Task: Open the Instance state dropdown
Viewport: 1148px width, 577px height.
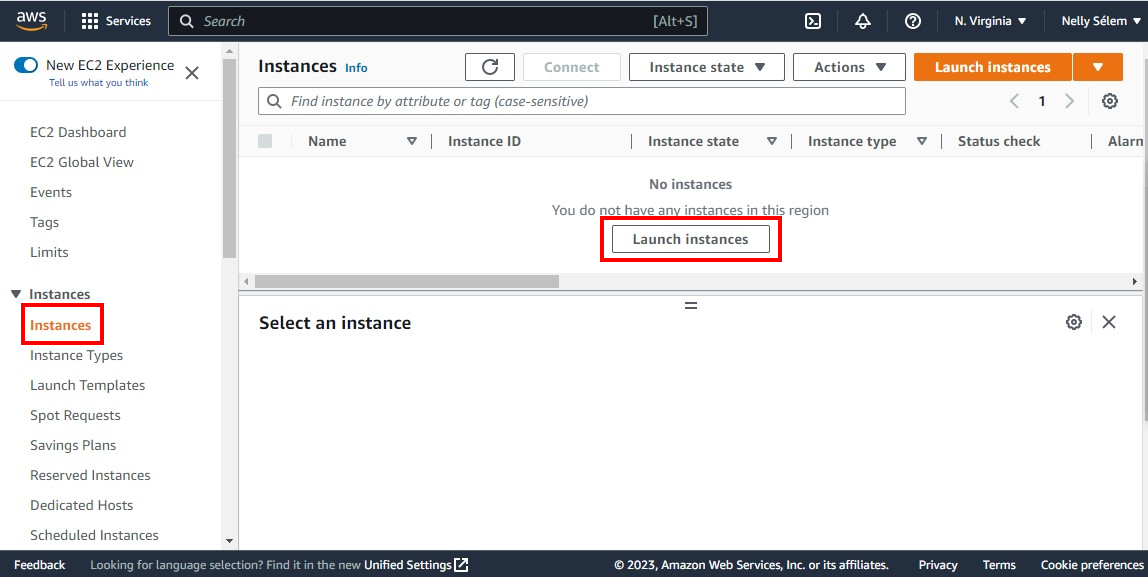Action: coord(706,67)
